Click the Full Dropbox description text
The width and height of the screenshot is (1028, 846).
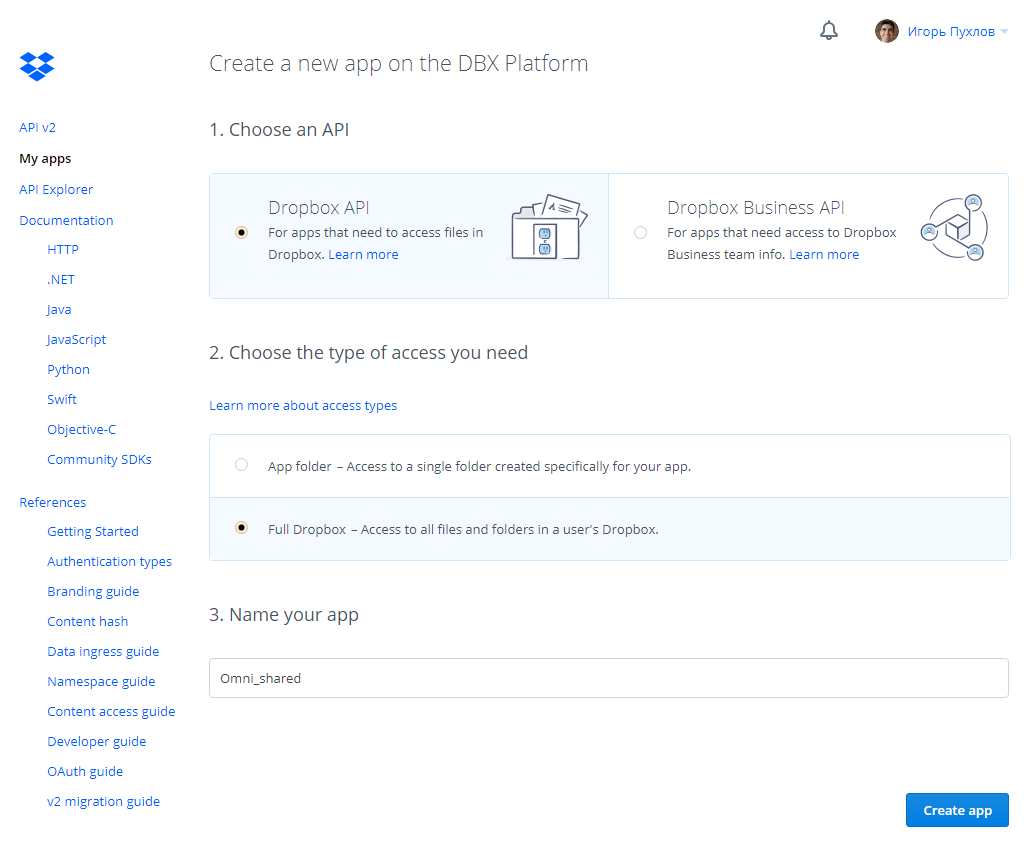[463, 529]
